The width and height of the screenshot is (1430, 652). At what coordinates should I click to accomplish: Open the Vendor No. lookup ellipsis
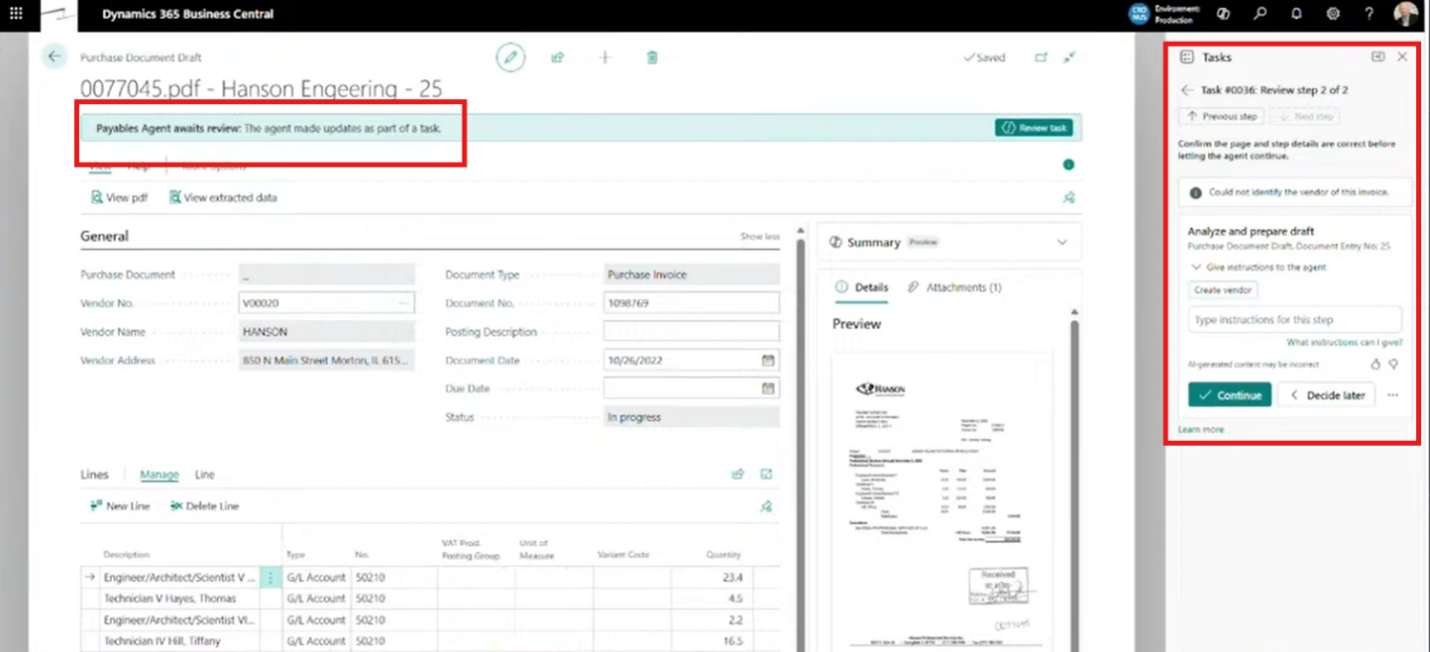coord(404,303)
